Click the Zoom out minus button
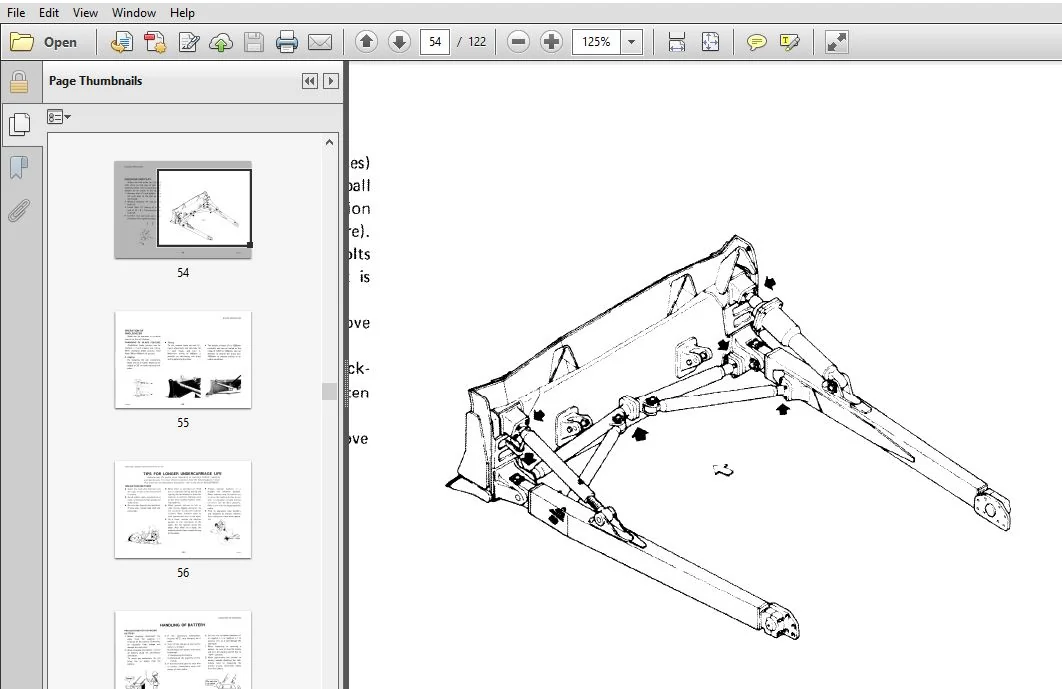The width and height of the screenshot is (1062, 689). click(518, 42)
